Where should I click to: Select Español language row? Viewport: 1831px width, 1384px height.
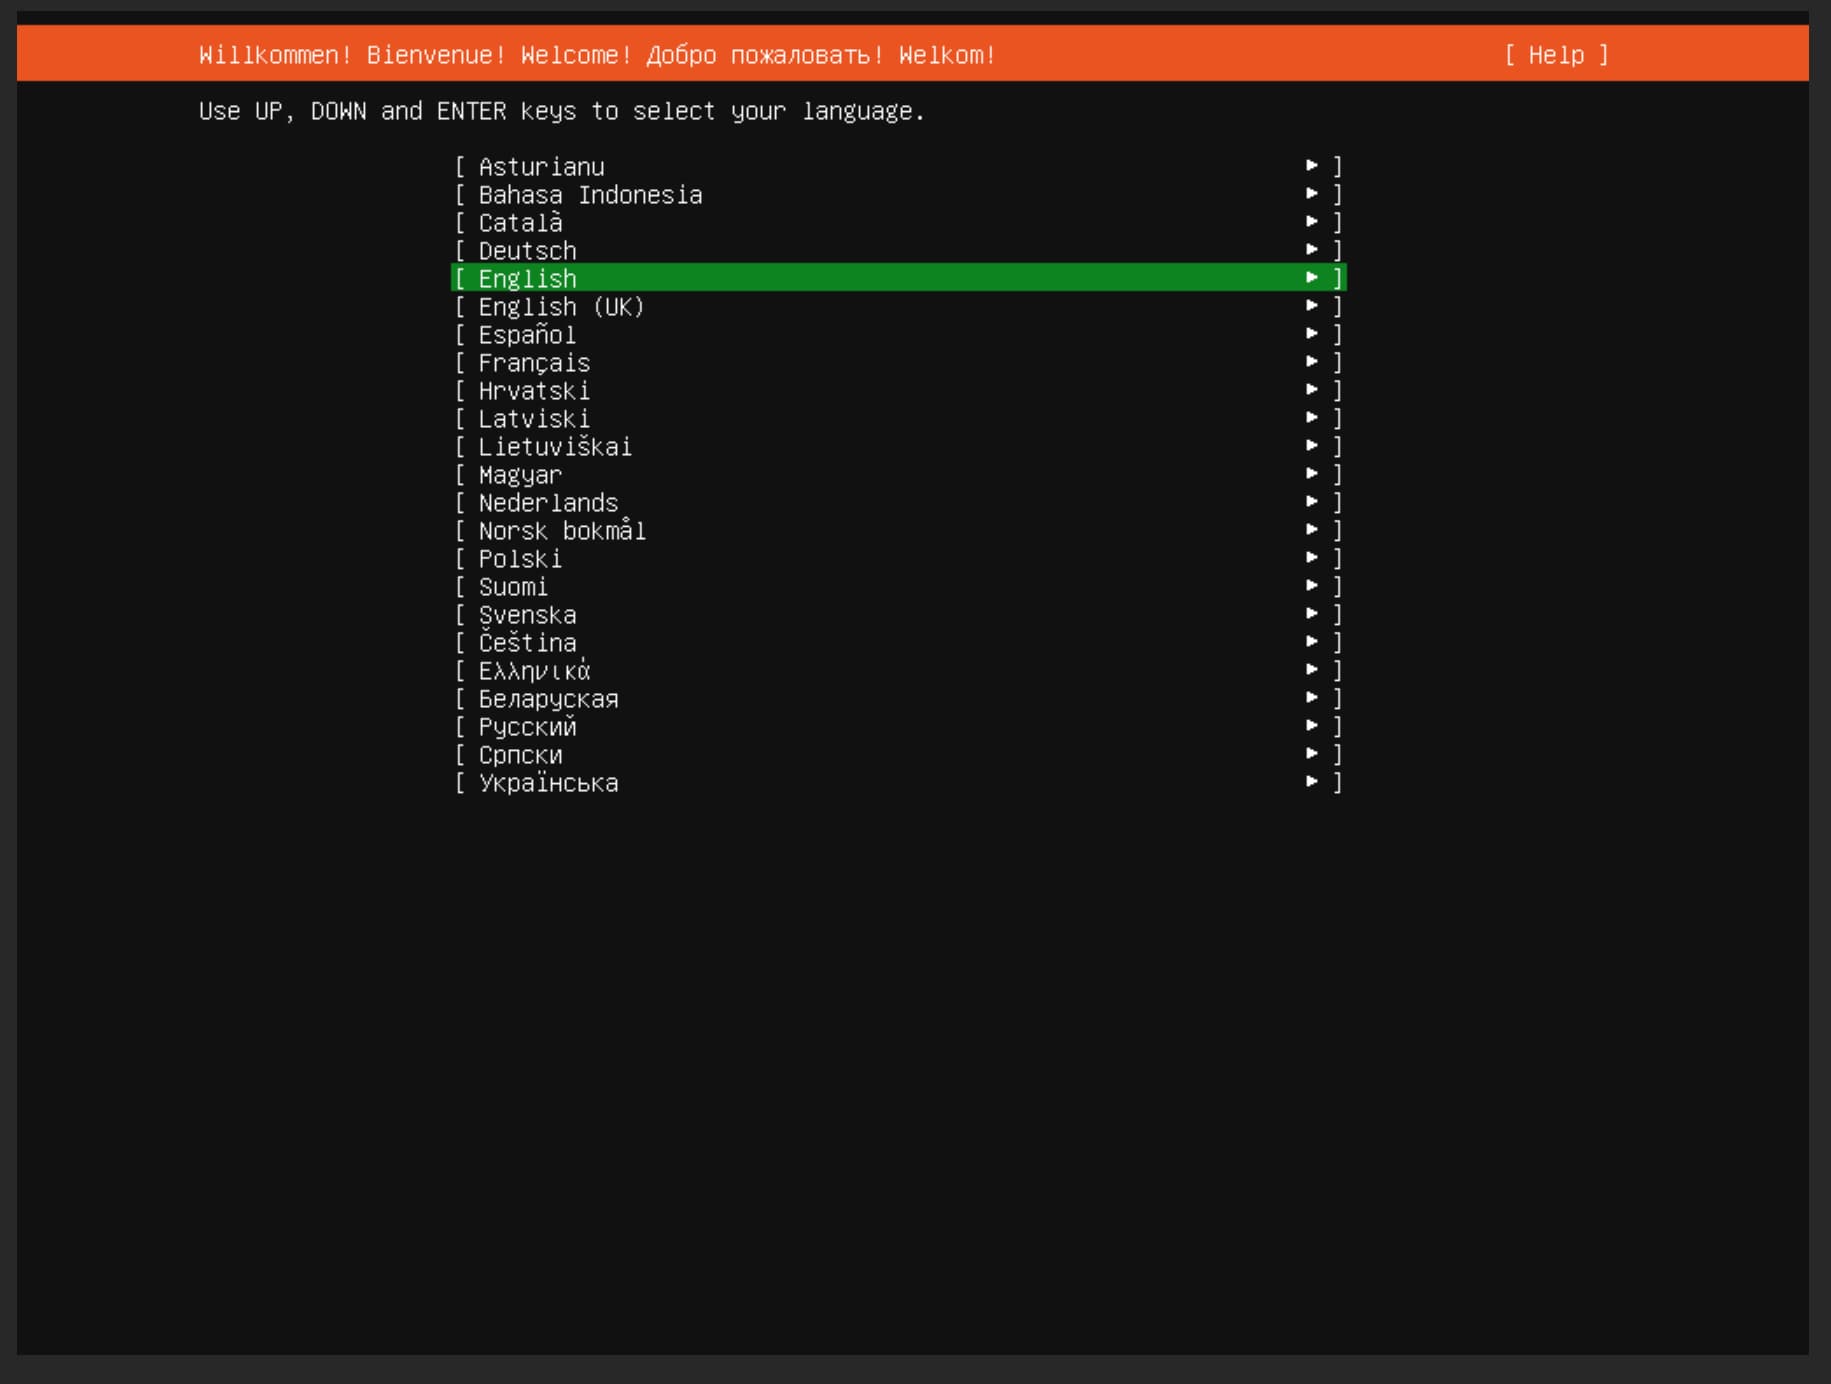coord(898,334)
